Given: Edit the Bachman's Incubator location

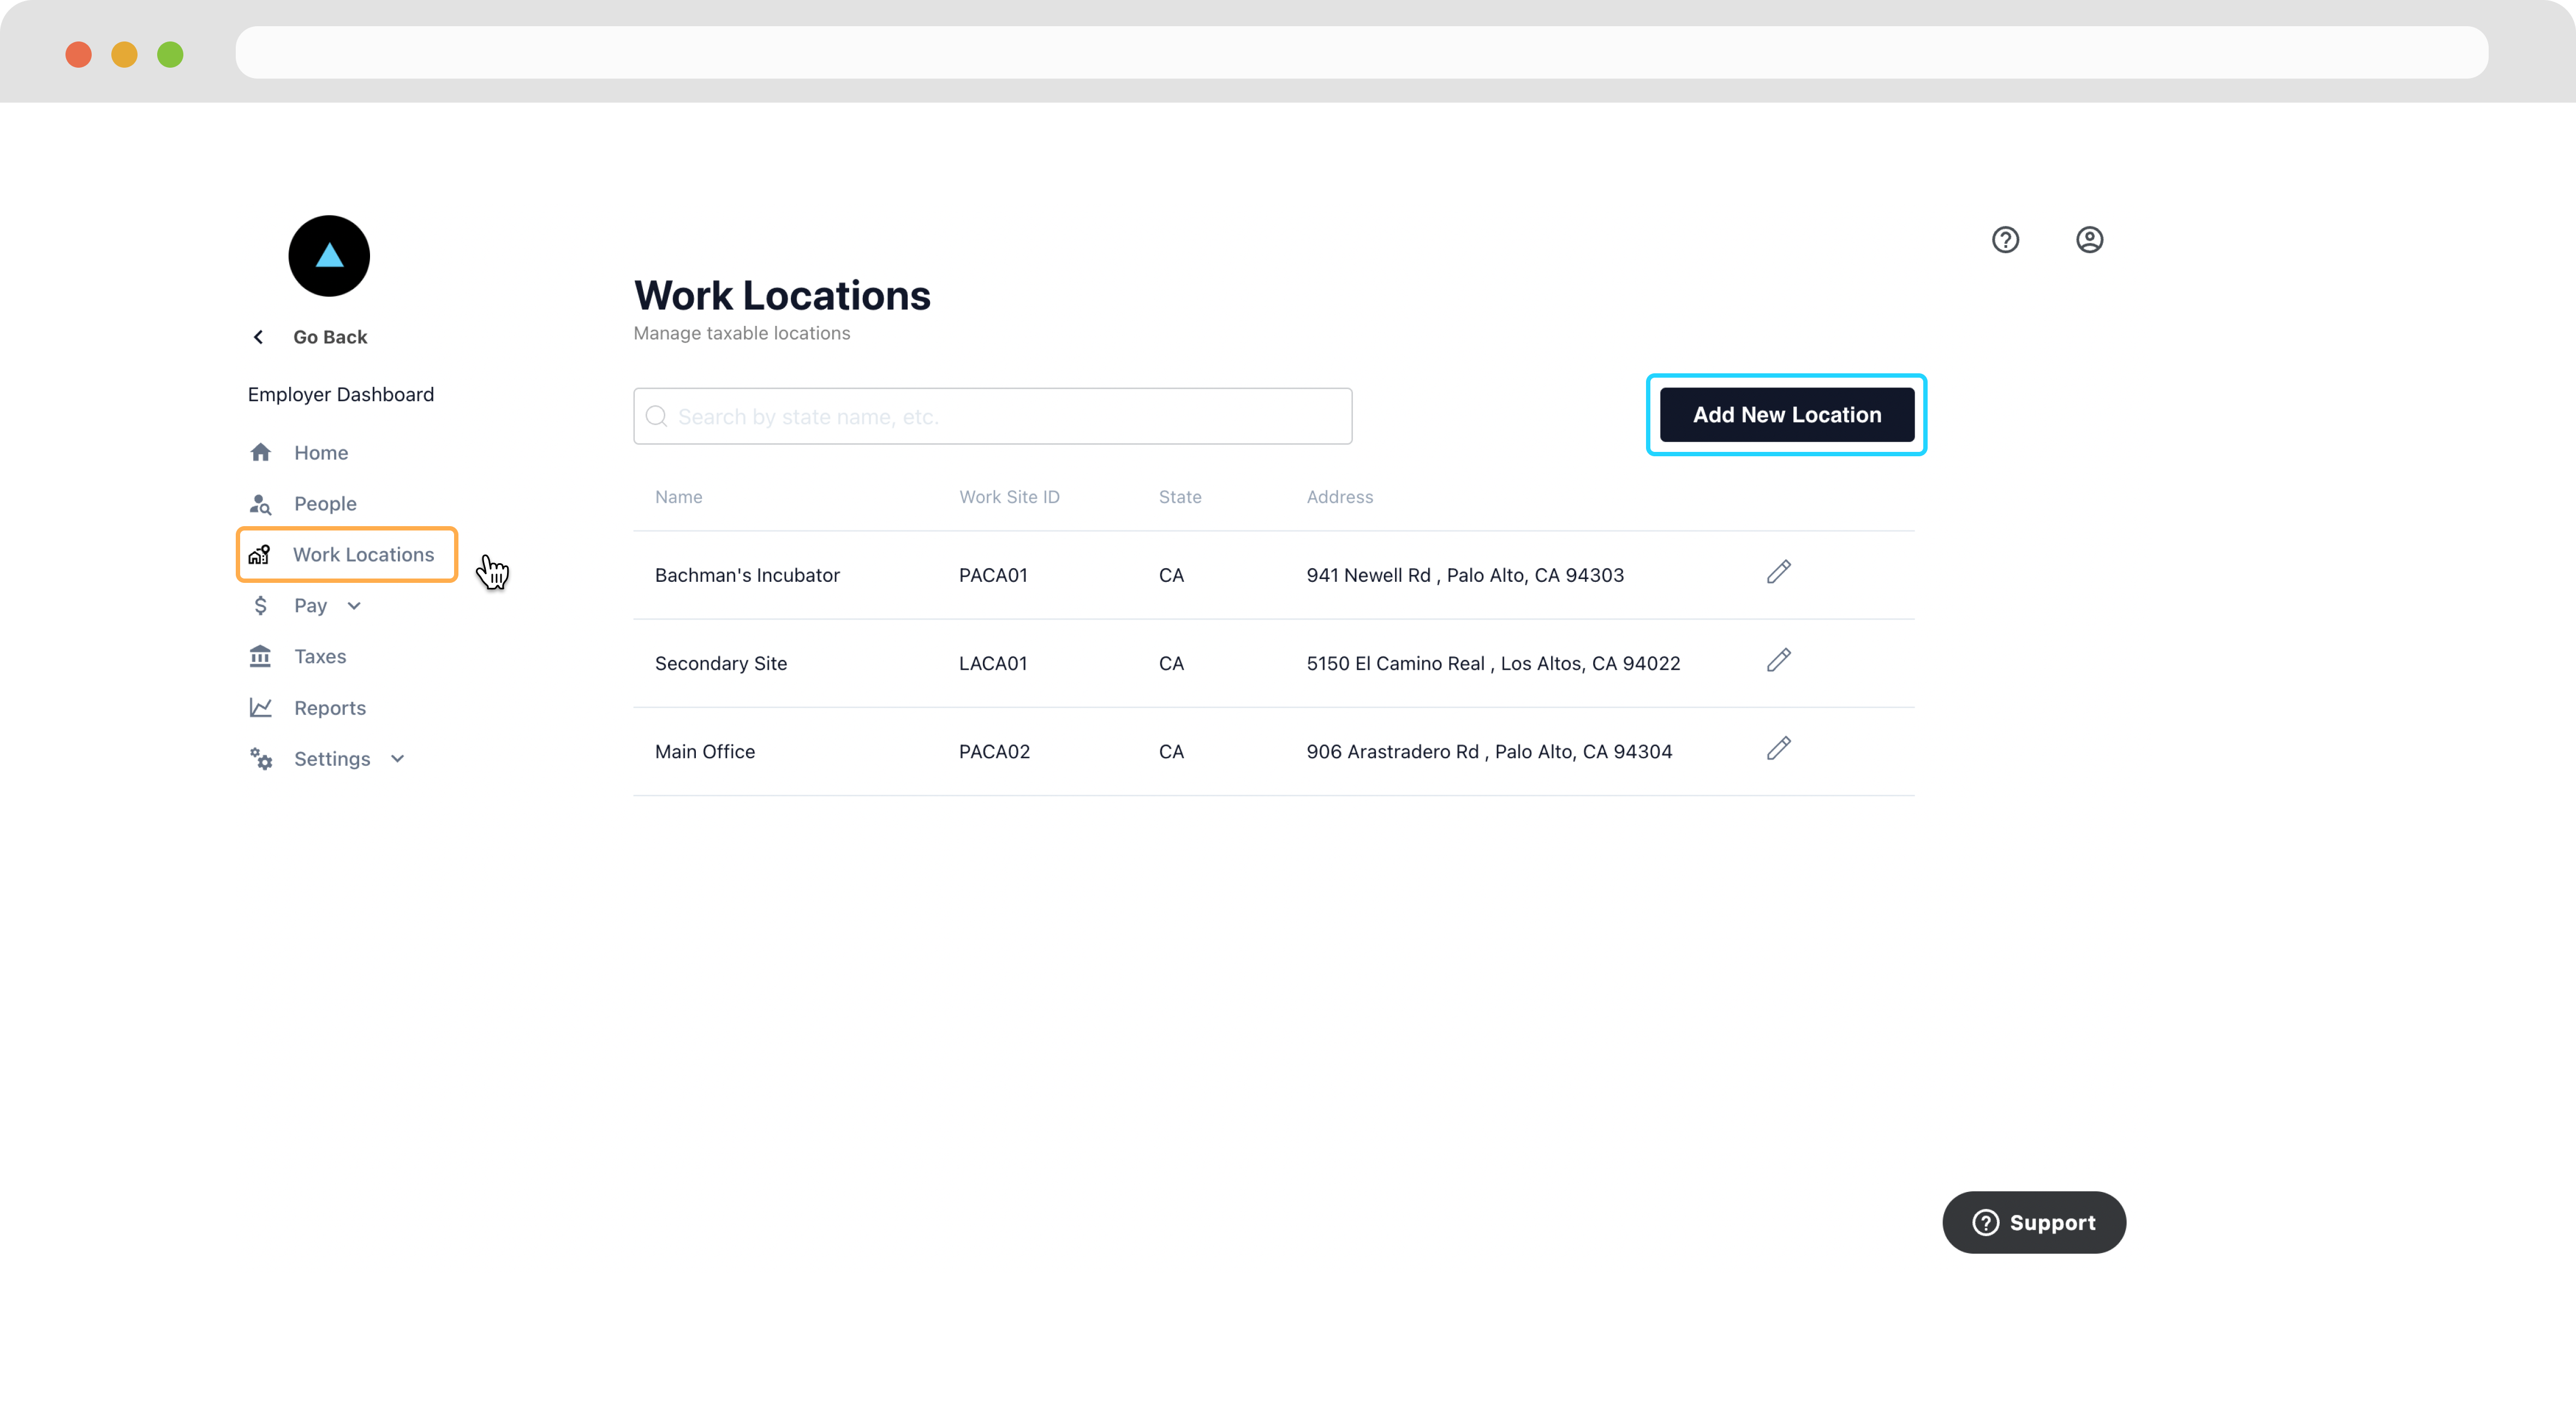Looking at the screenshot, I should point(1778,572).
